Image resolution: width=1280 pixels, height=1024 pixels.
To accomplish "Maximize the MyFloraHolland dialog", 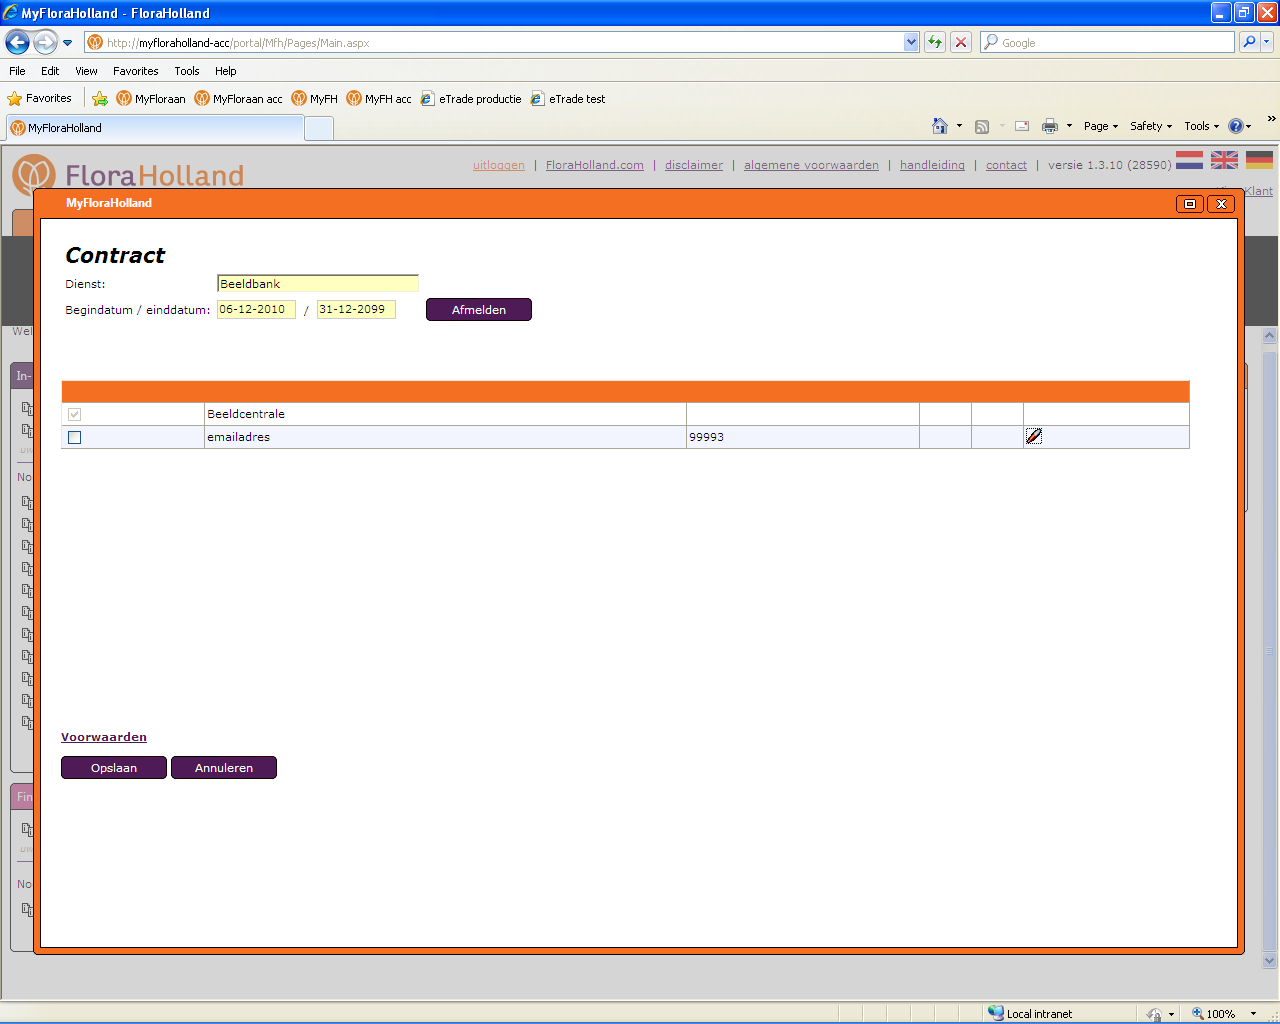I will click(1190, 204).
